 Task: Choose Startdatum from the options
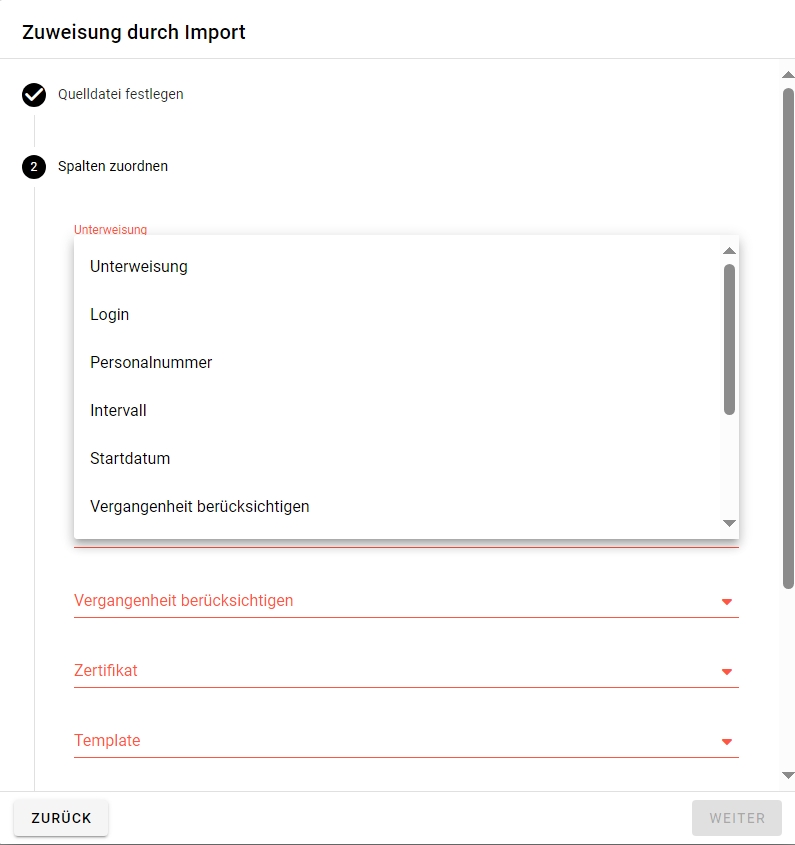click(130, 459)
